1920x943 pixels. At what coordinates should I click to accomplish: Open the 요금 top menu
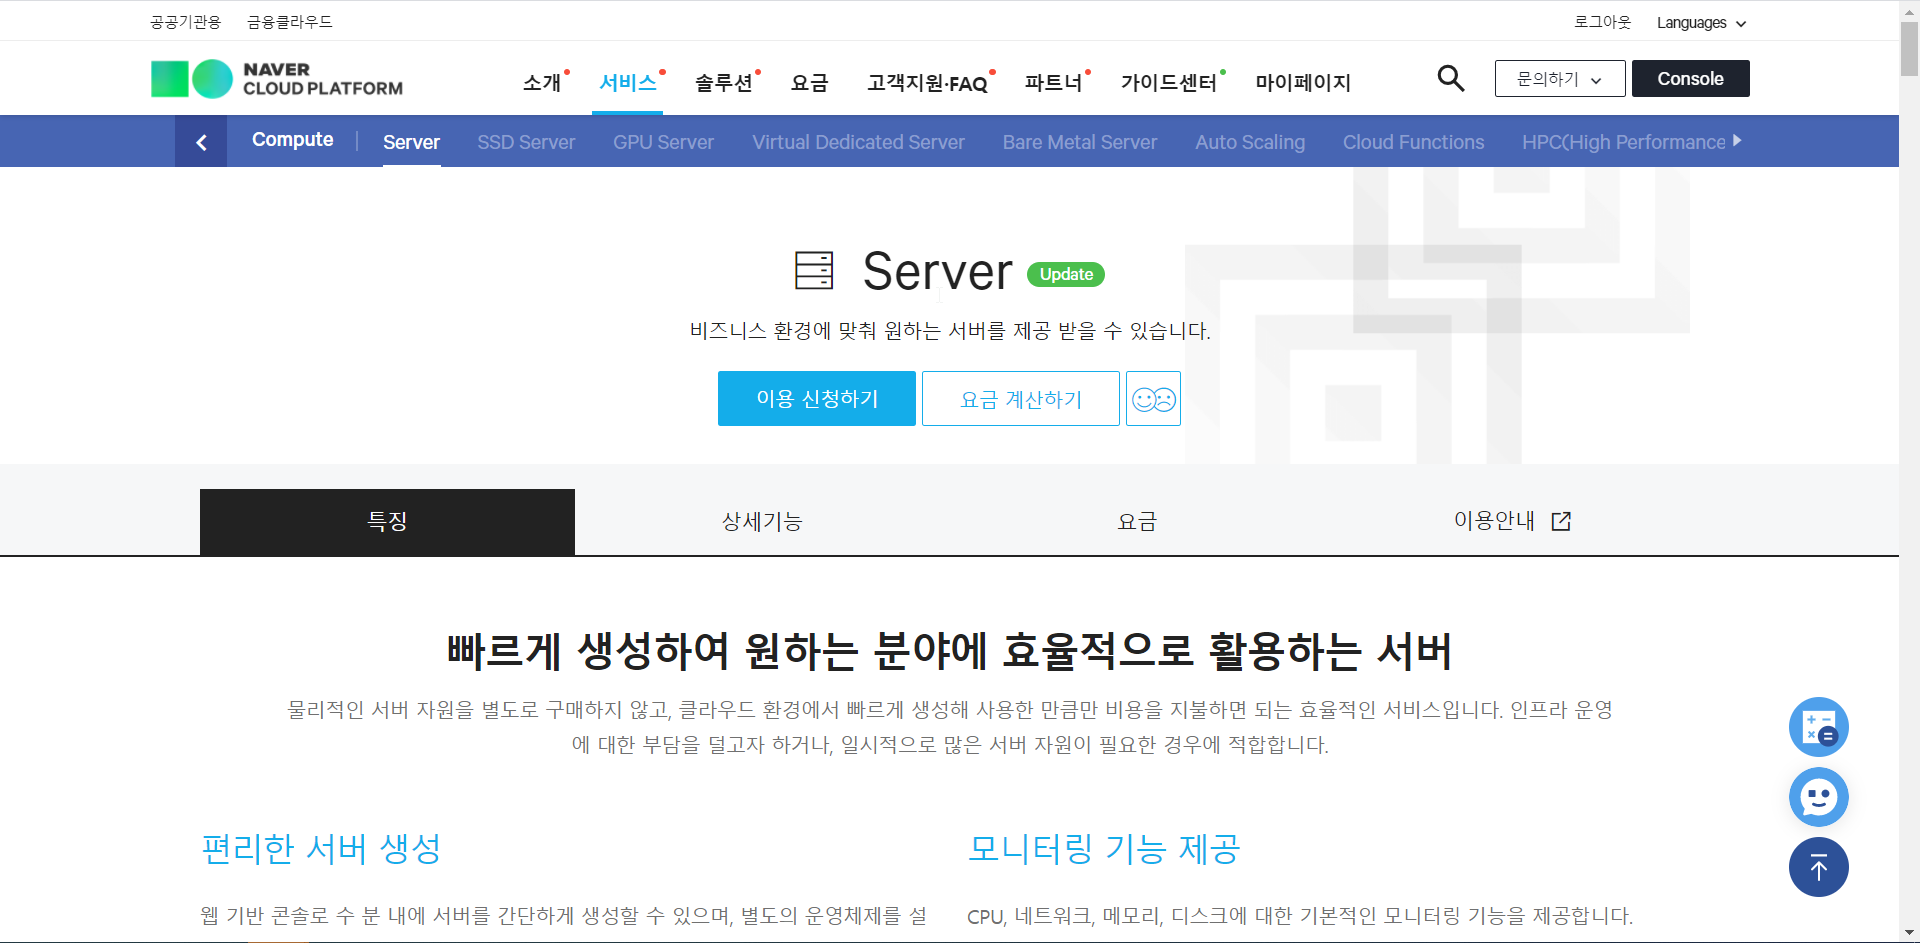tap(809, 83)
